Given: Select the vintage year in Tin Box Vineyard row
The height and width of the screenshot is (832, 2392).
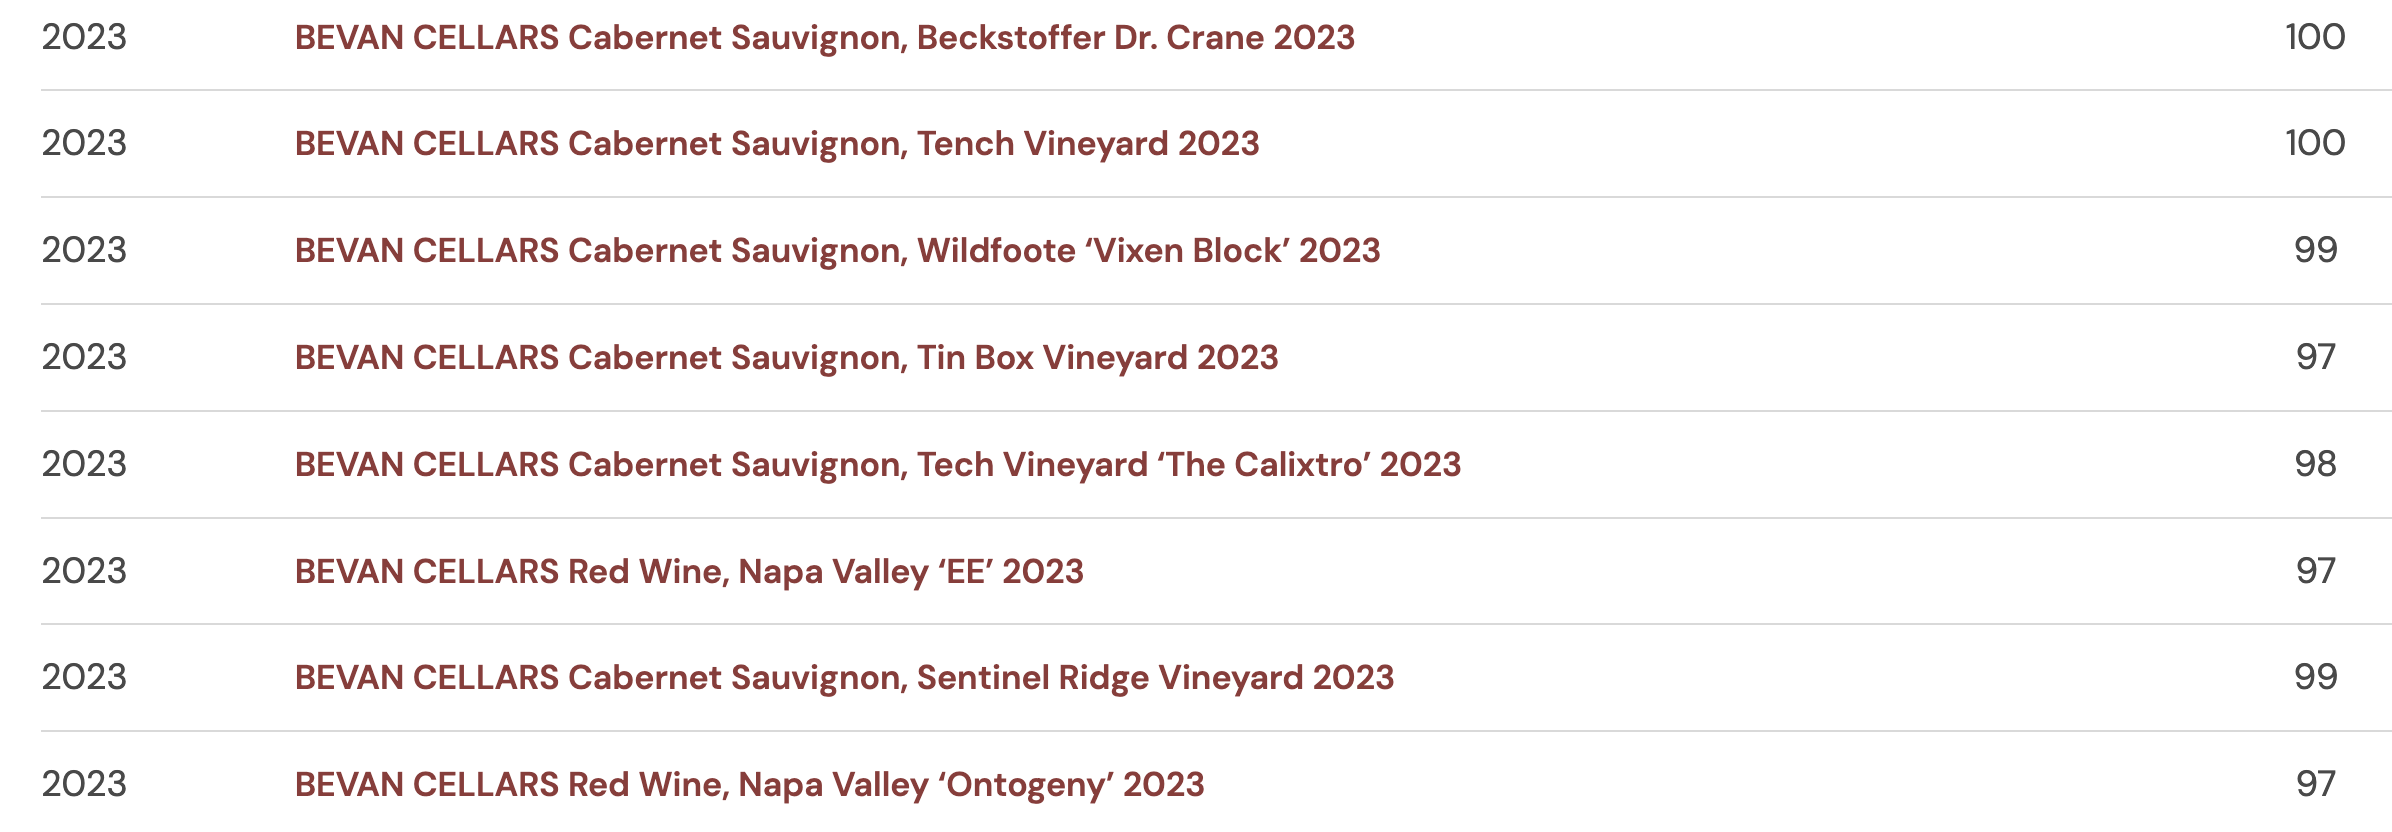Looking at the screenshot, I should tap(84, 358).
